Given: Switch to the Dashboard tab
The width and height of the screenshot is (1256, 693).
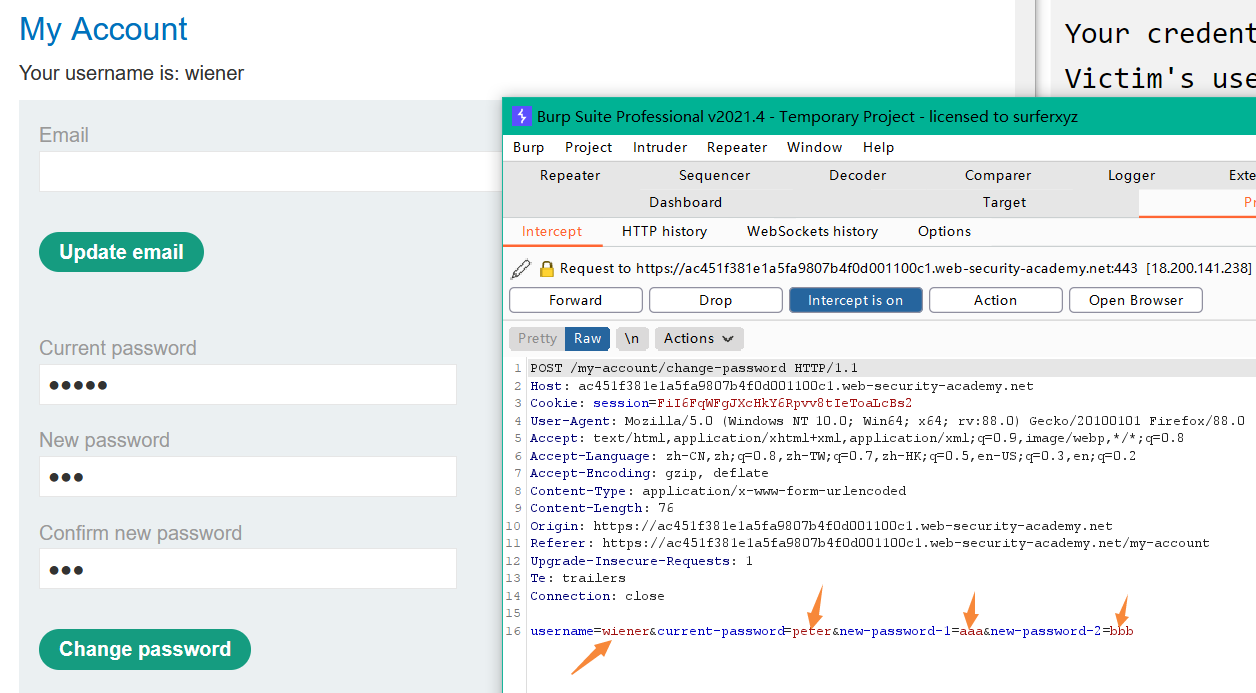Looking at the screenshot, I should pos(685,202).
